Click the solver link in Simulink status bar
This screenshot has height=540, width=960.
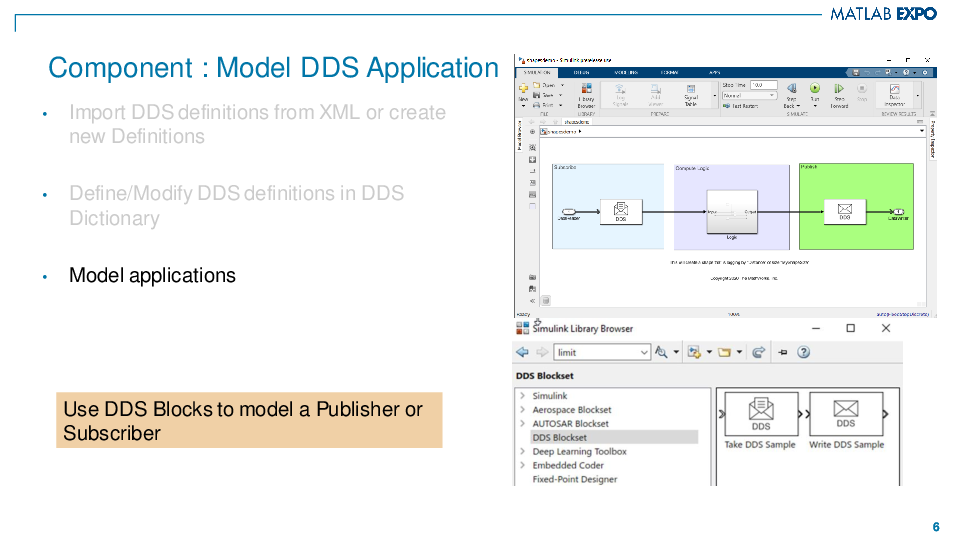click(x=902, y=314)
